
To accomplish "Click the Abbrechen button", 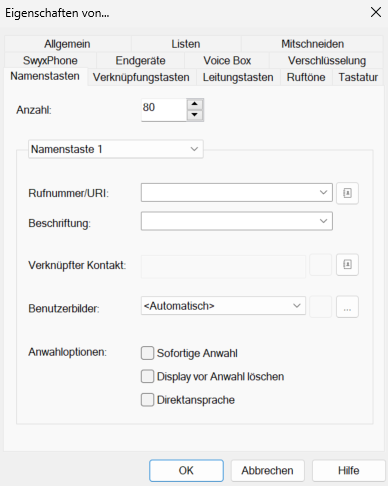I will pyautogui.click(x=267, y=471).
